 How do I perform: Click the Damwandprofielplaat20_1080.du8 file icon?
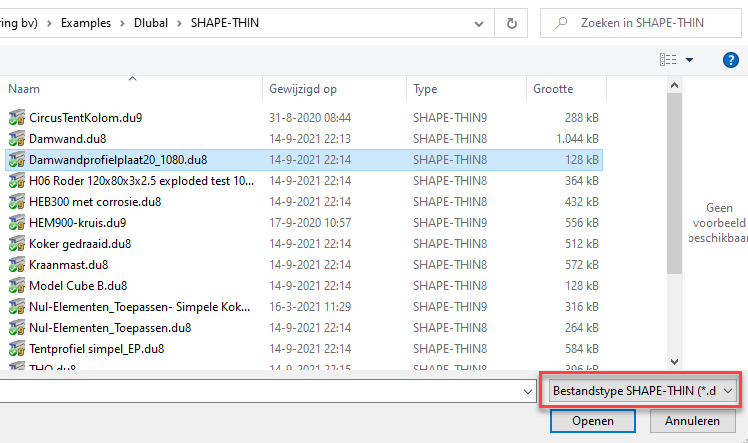coord(17,160)
